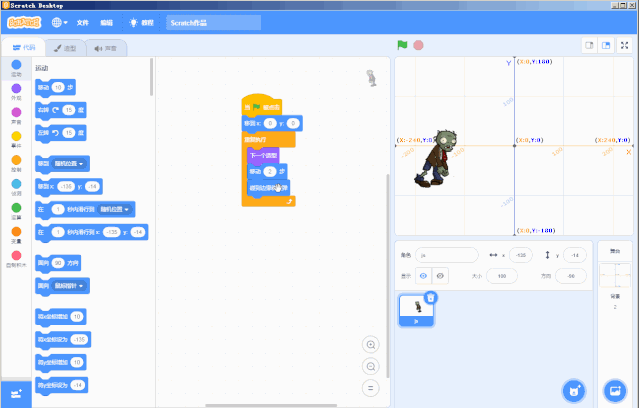The image size is (639, 408).
Task: Zoom out the code workspace
Action: point(370,366)
